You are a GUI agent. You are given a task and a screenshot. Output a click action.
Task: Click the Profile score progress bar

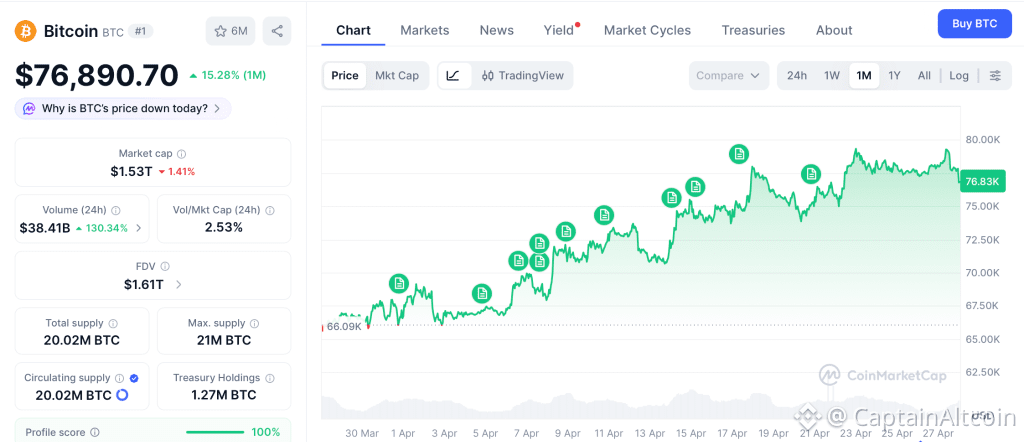215,432
